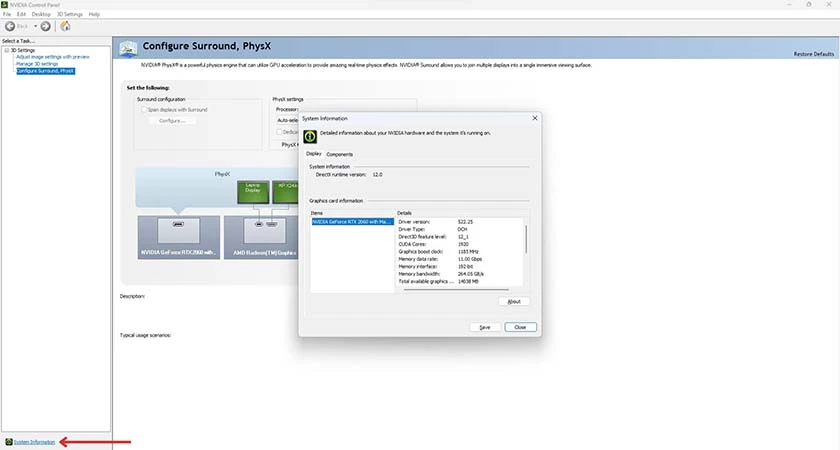Open the File menu
The width and height of the screenshot is (840, 450).
[7, 14]
